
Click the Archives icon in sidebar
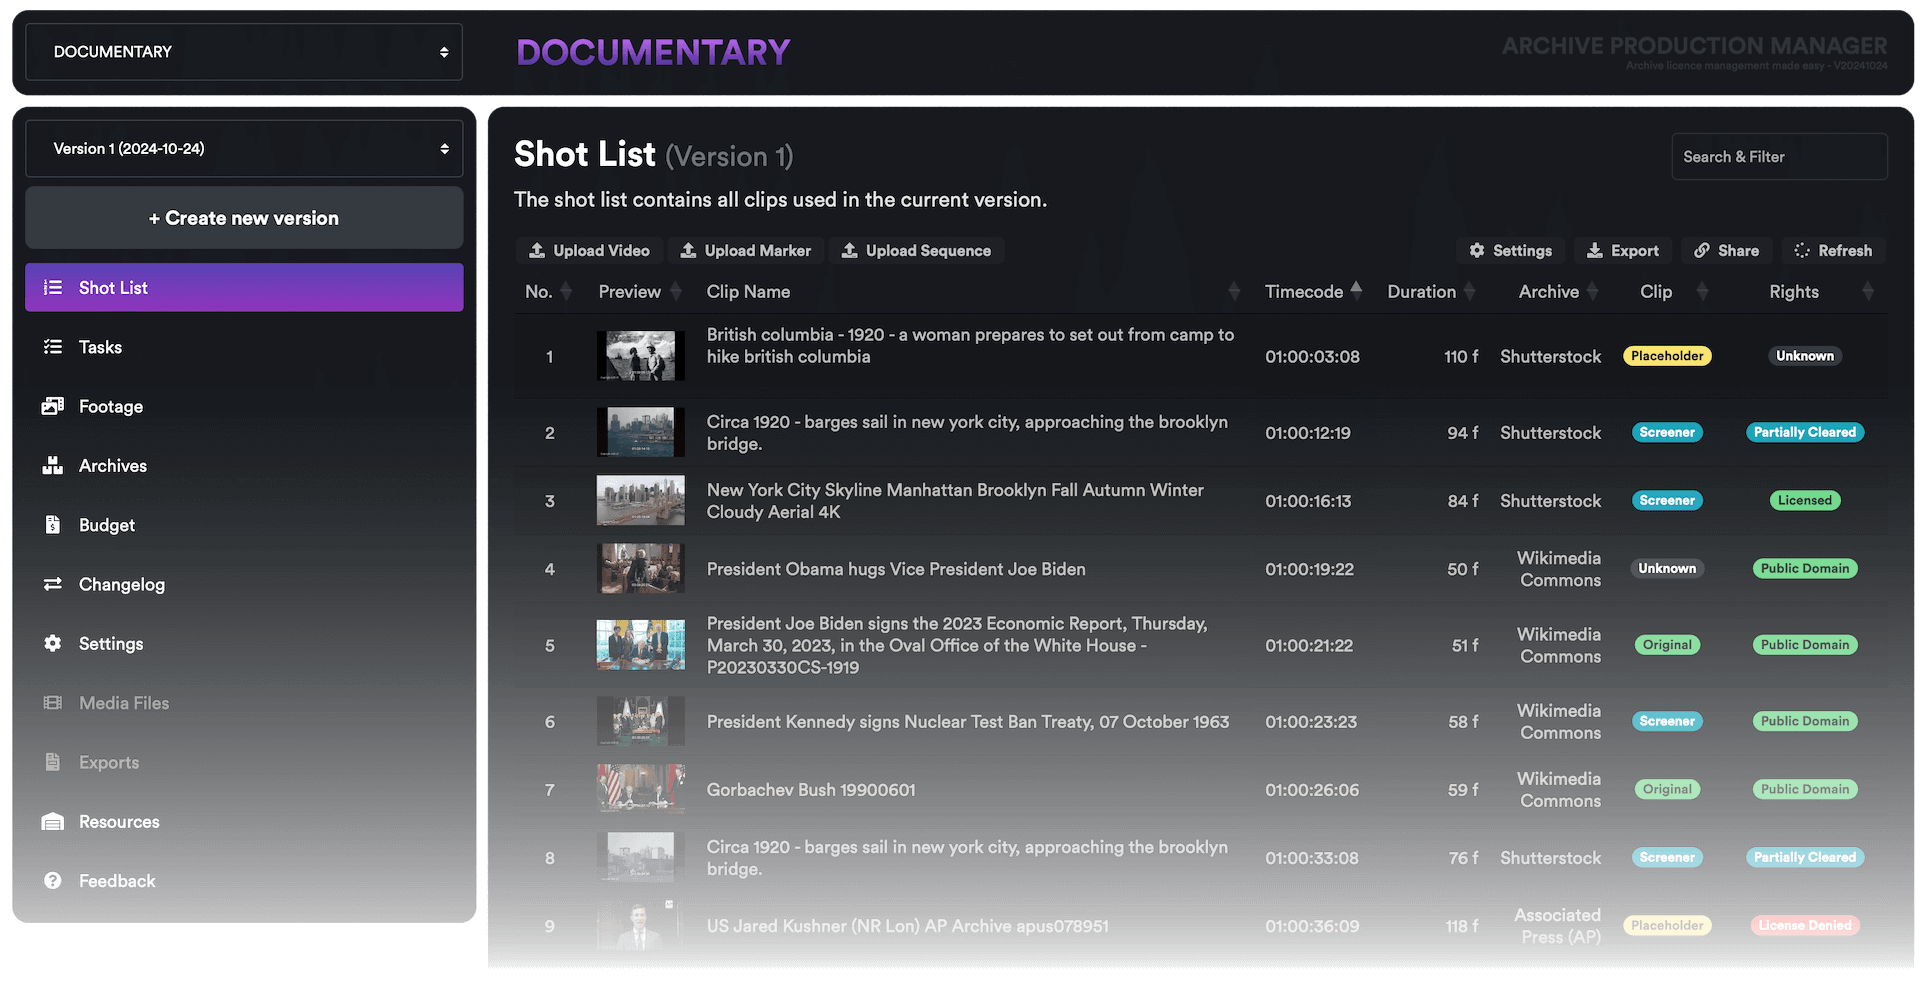coord(52,465)
